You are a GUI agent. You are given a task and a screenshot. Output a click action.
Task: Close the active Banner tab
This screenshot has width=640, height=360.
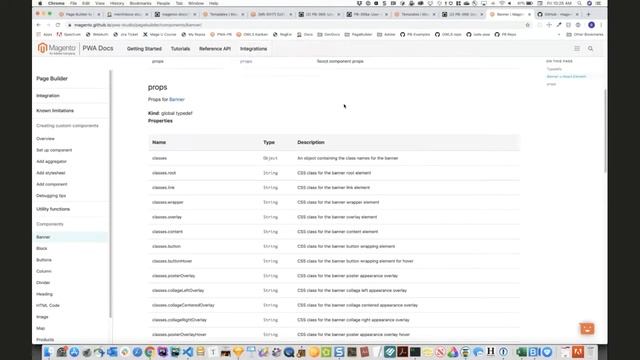pos(529,14)
